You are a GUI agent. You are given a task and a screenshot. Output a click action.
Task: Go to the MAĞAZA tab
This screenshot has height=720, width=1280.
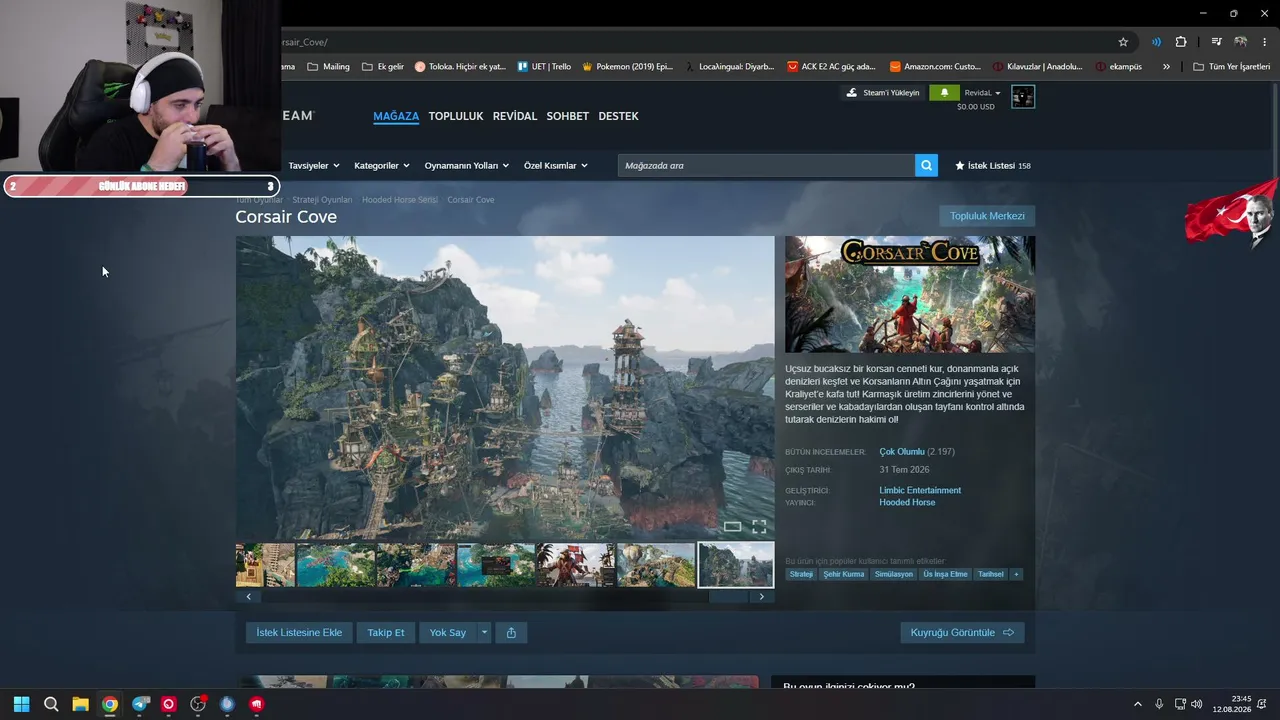click(396, 116)
